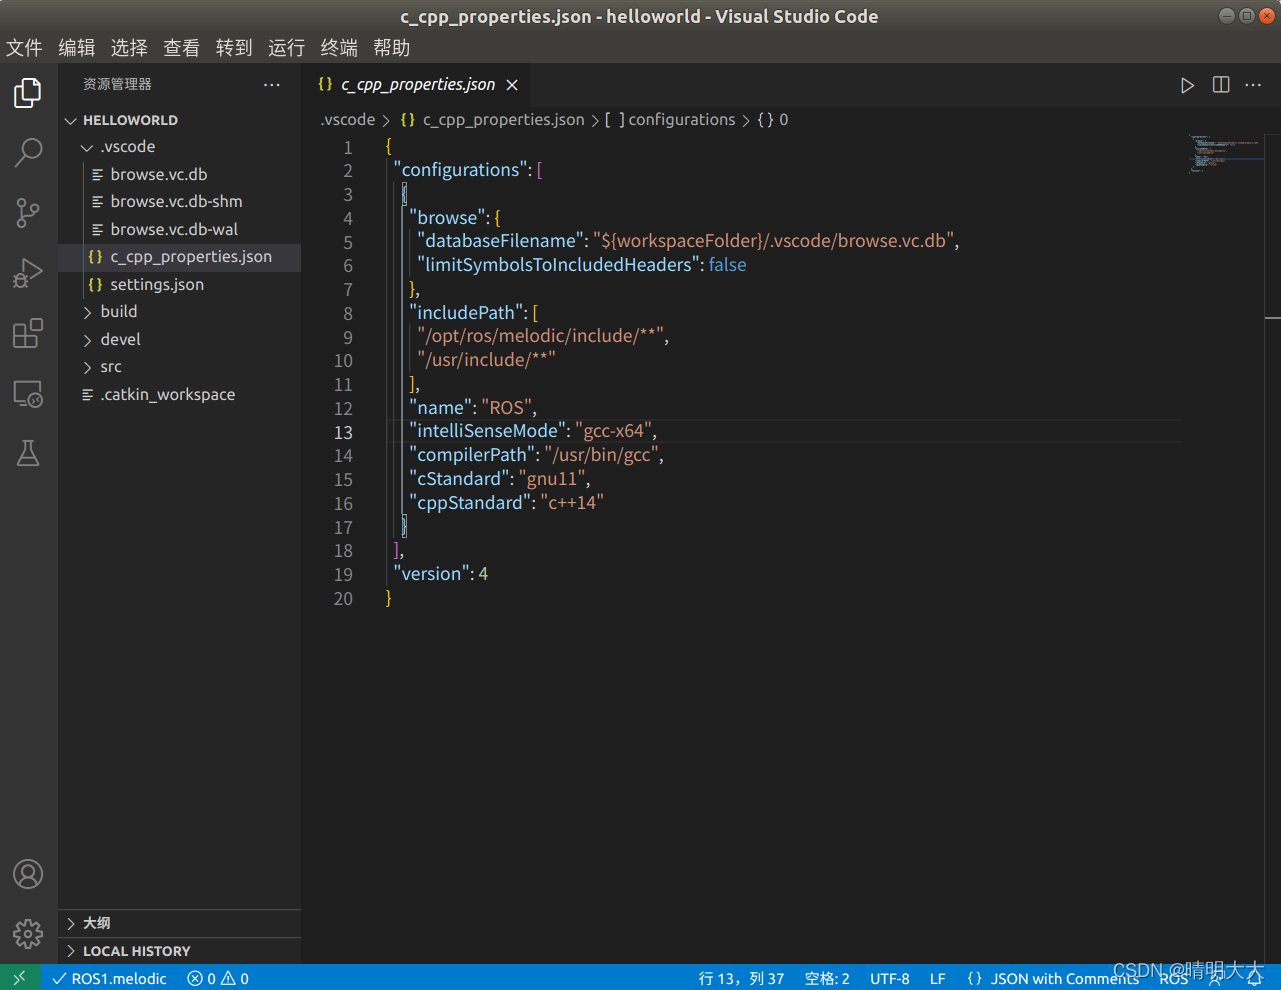Viewport: 1281px width, 990px height.
Task: Open the Extensions view icon
Action: [28, 333]
